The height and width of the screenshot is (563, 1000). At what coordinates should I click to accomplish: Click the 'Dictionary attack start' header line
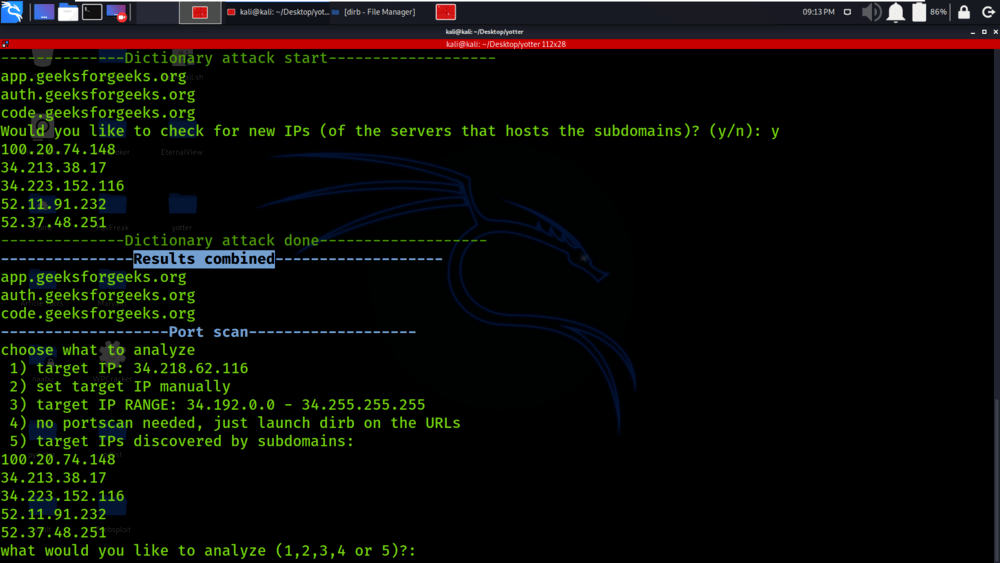[x=248, y=58]
